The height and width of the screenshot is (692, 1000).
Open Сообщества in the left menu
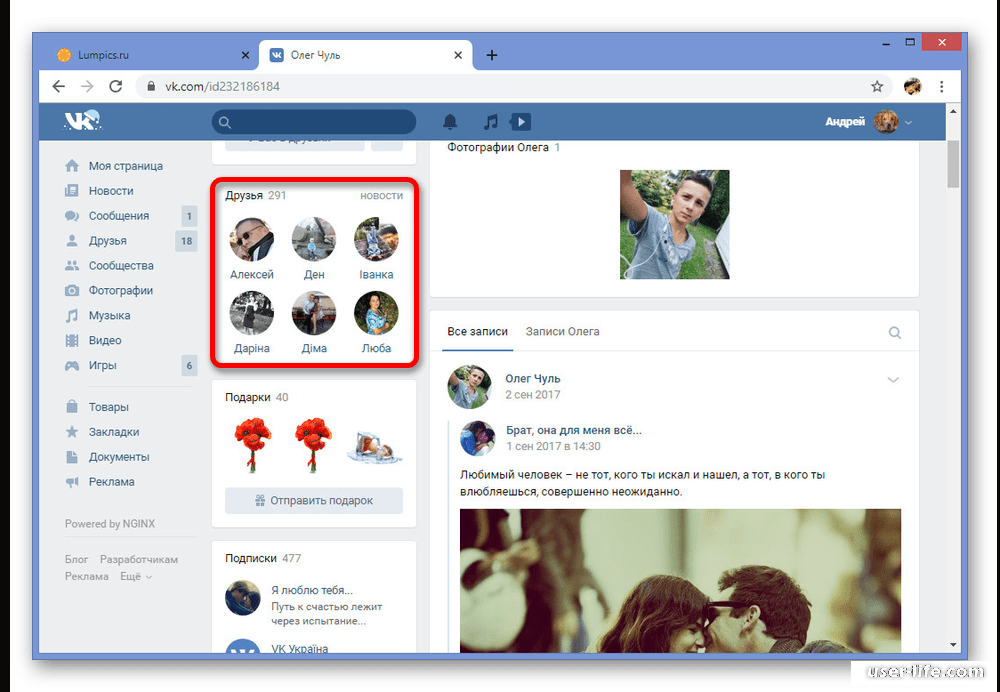tap(121, 266)
